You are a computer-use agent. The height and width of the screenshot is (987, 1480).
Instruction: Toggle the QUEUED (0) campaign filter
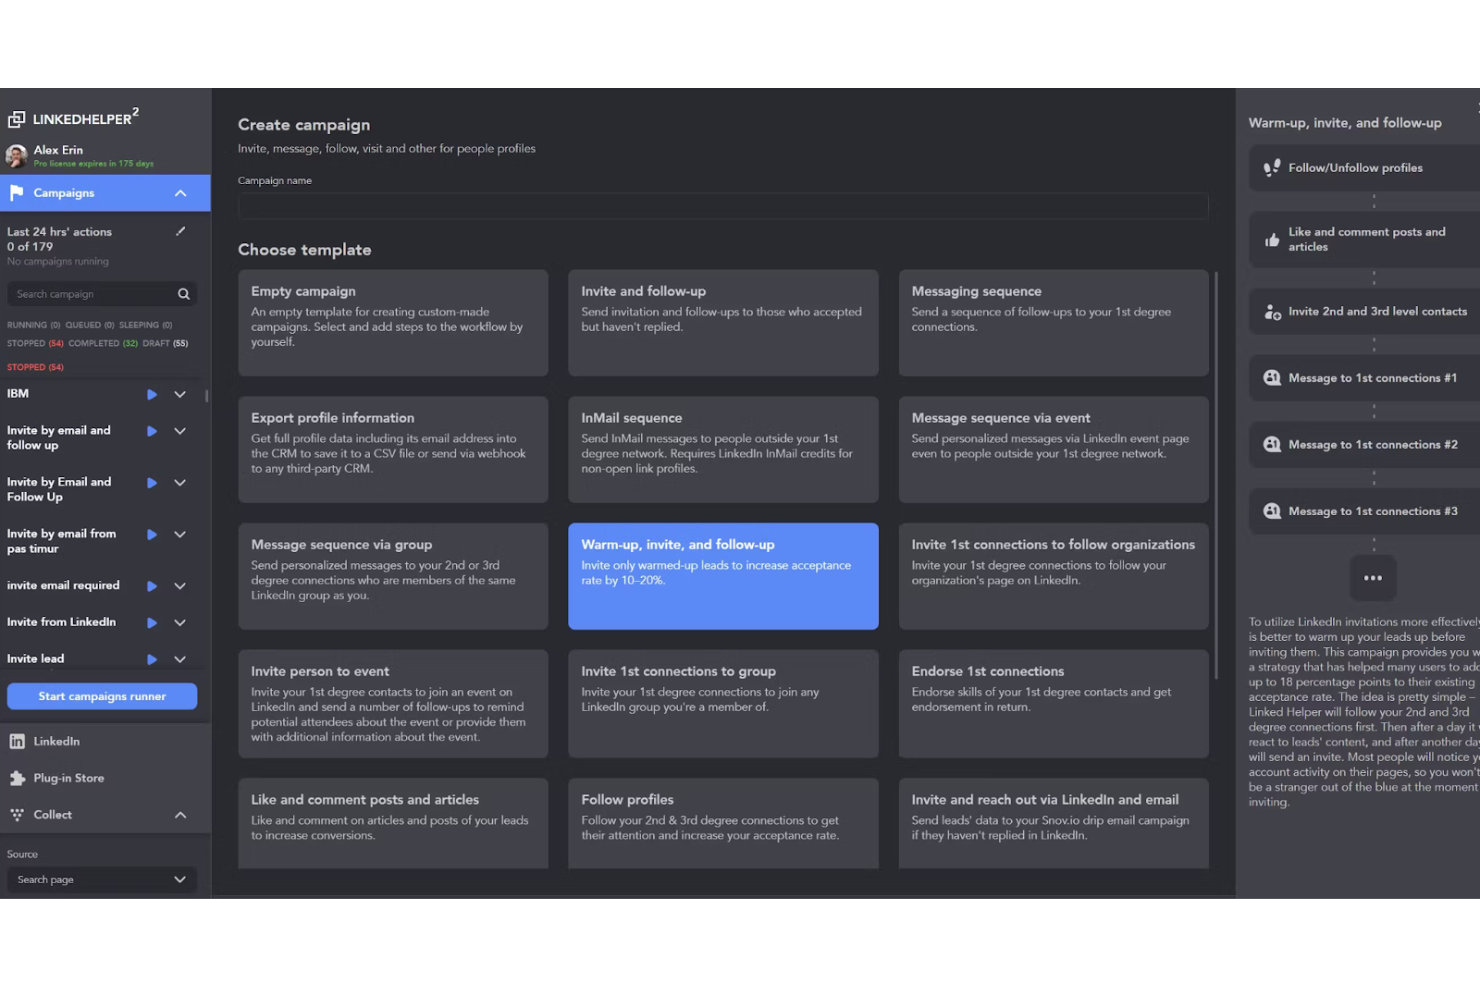click(x=90, y=325)
